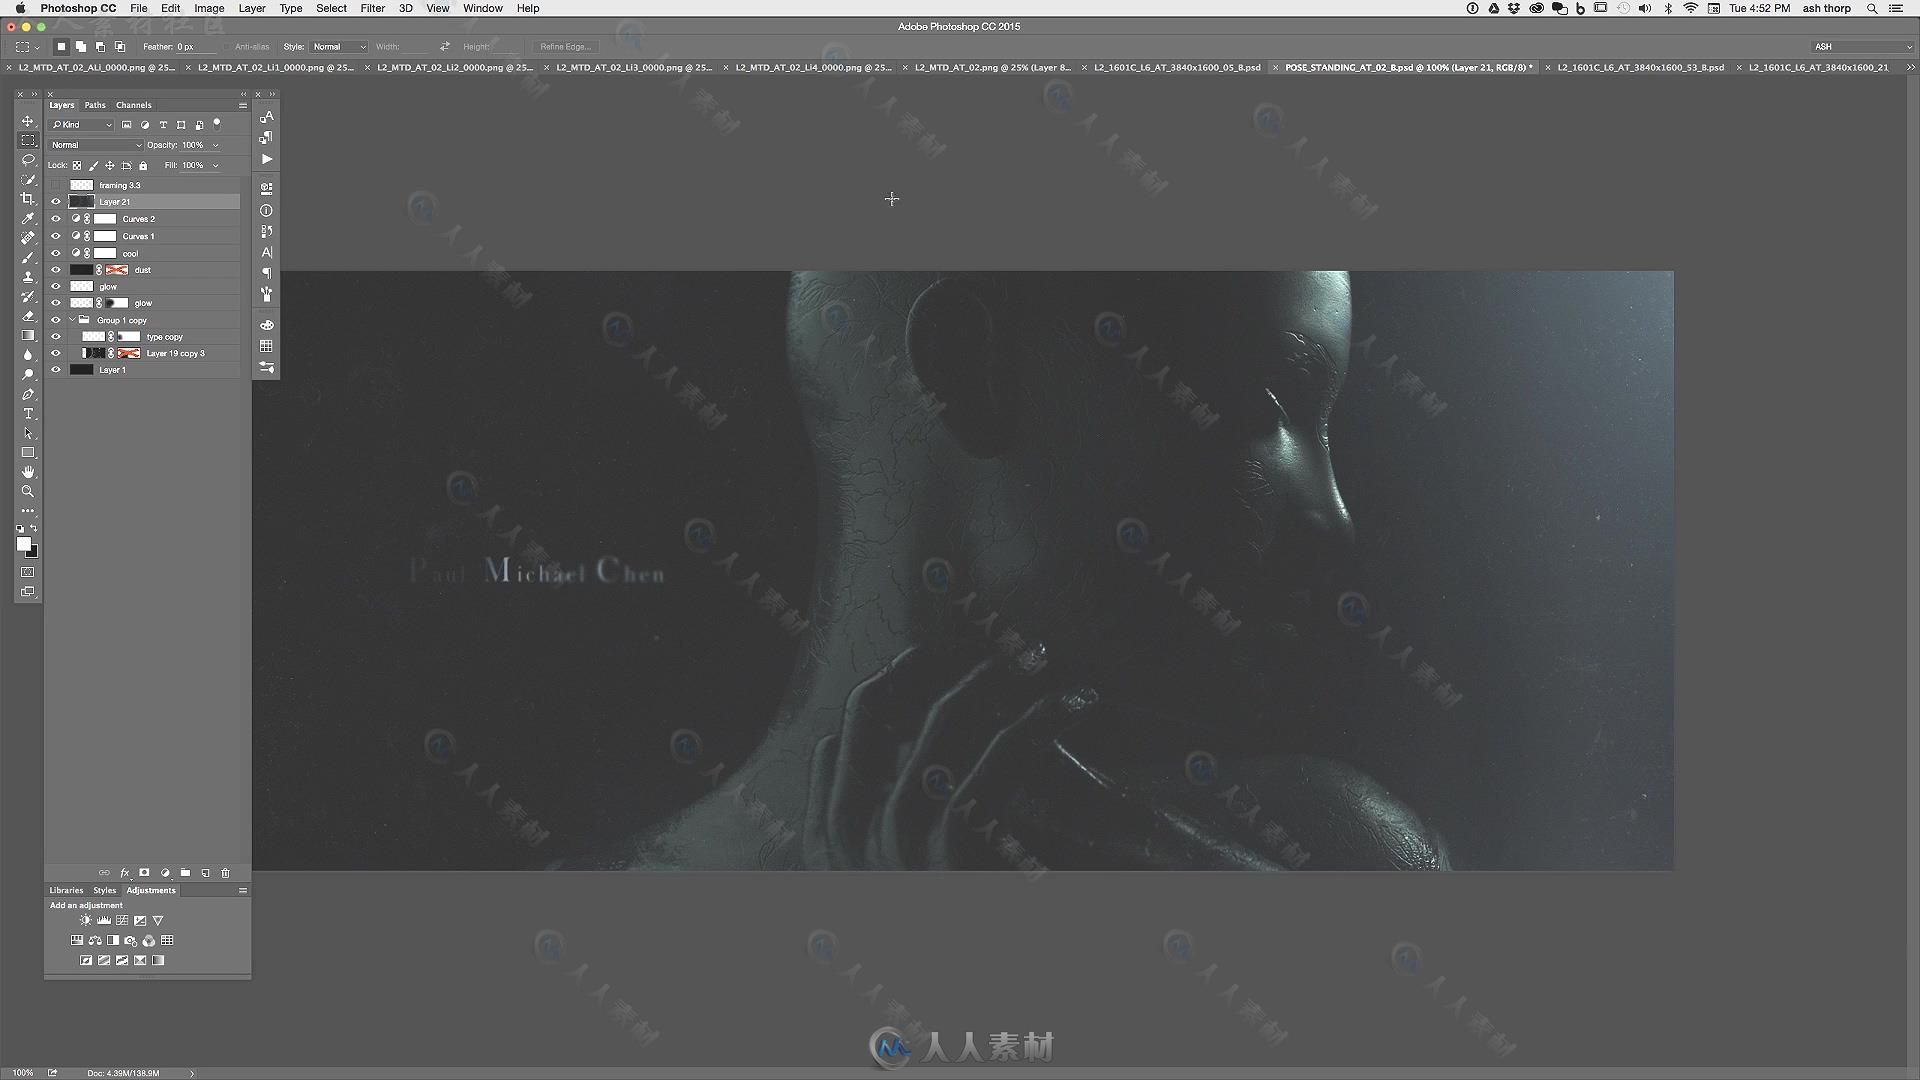Open macOS Spotlight search
The width and height of the screenshot is (1920, 1080).
tap(1872, 8)
